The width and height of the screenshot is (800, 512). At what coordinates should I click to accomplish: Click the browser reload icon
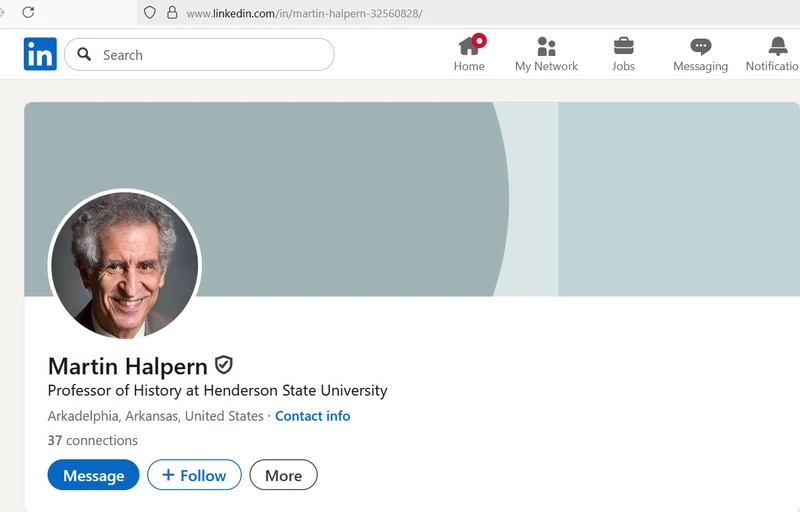[x=28, y=13]
